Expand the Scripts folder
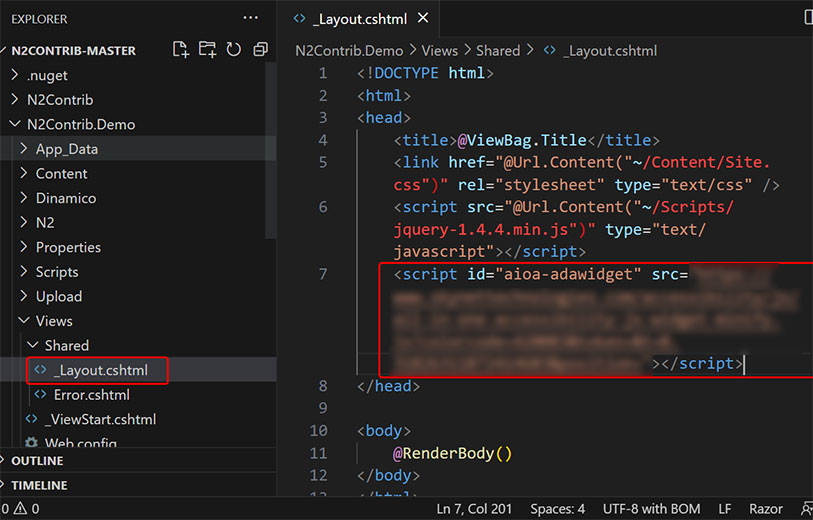 coord(24,271)
